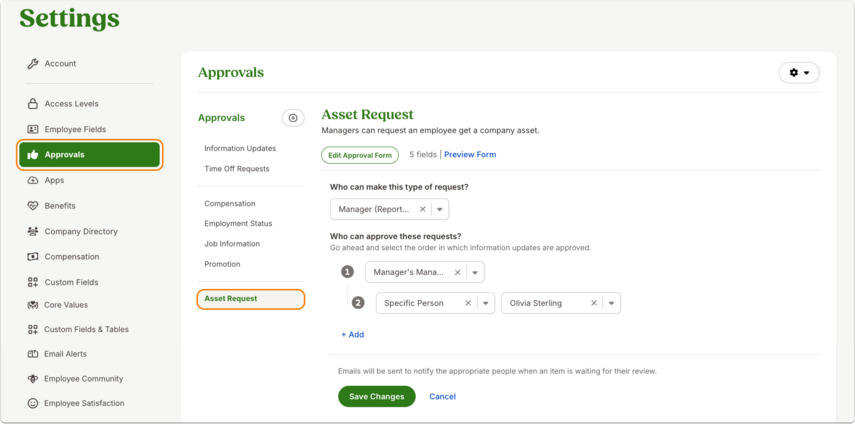Image resolution: width=855 pixels, height=424 pixels.
Task: Click the Employee Satisfaction smiley icon
Action: [32, 403]
